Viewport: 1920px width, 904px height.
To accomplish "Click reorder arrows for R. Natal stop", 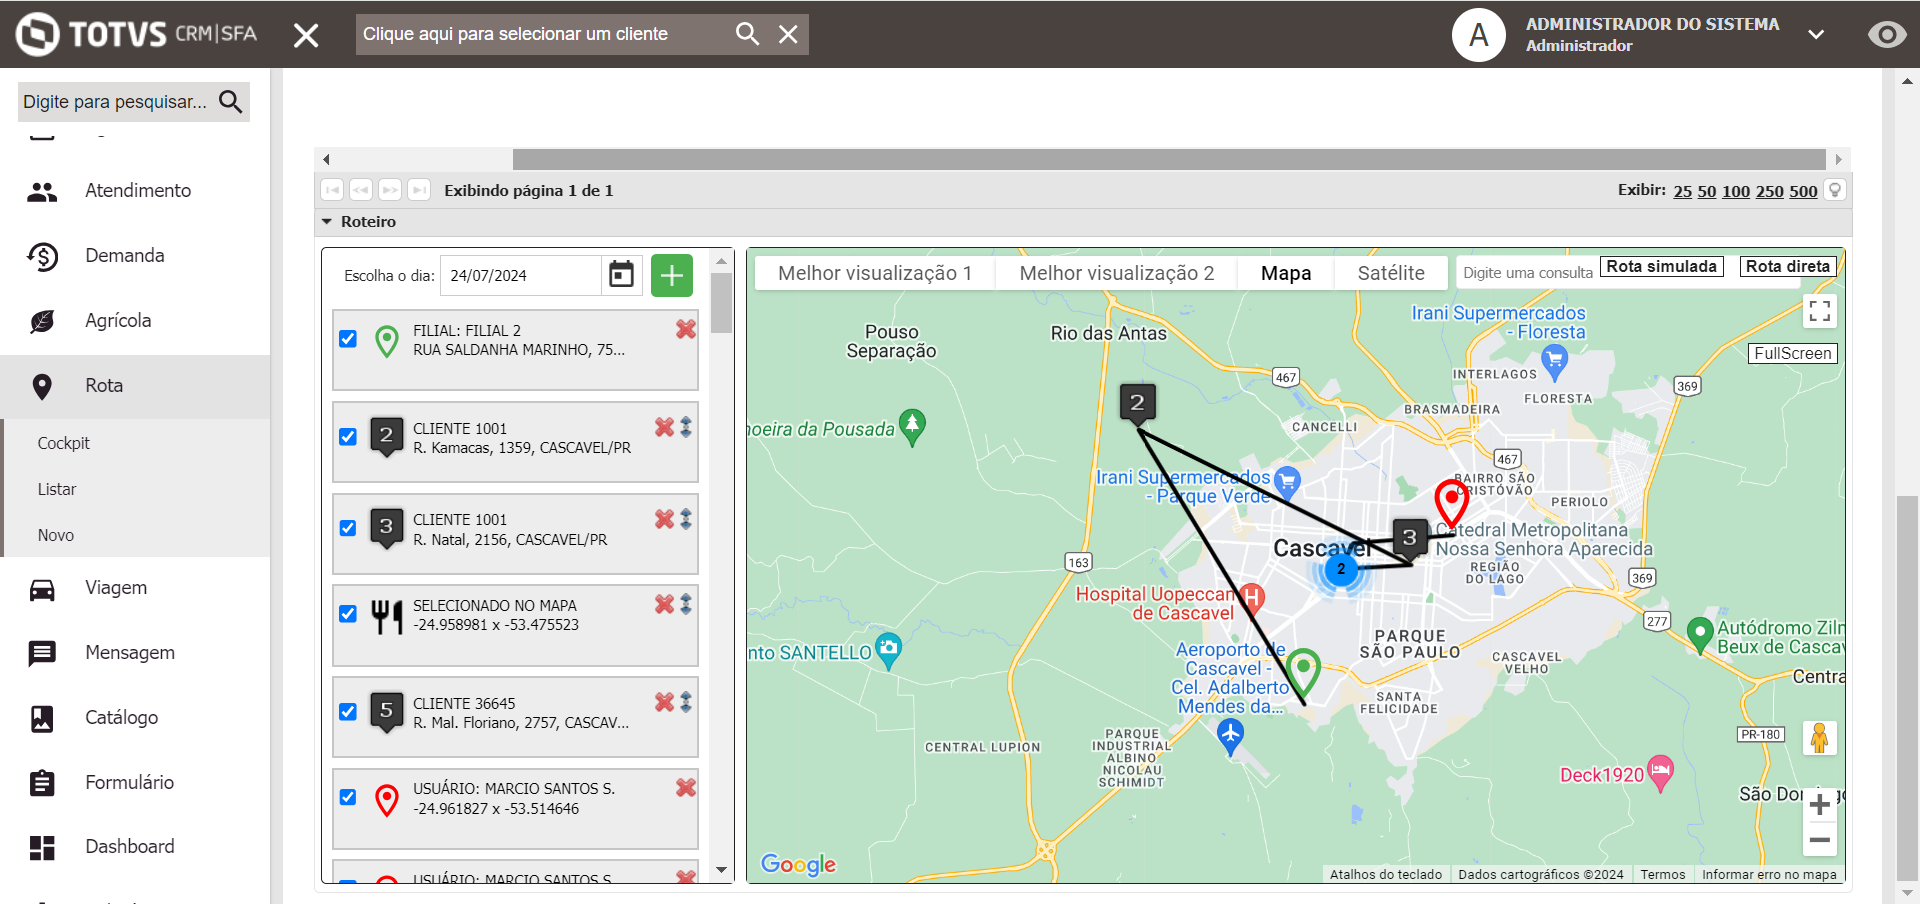I will [x=686, y=519].
